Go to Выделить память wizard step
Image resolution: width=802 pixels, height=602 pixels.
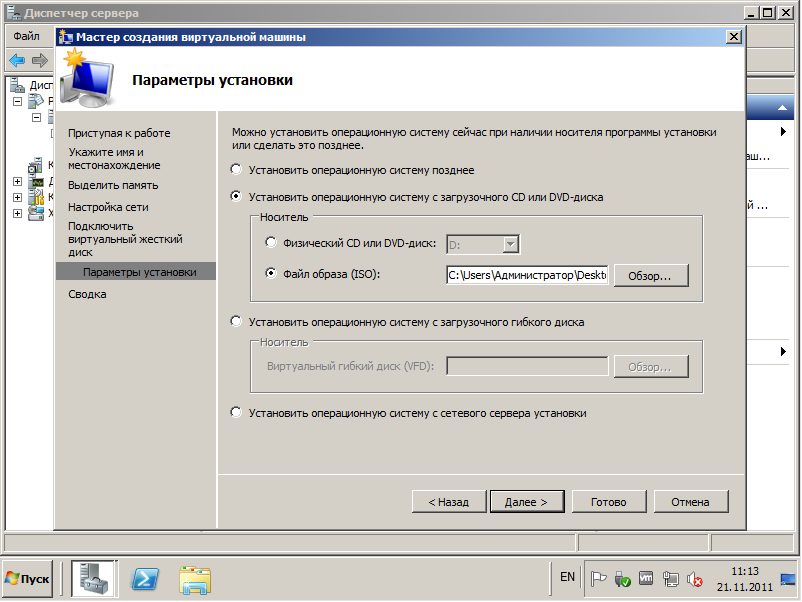click(113, 185)
